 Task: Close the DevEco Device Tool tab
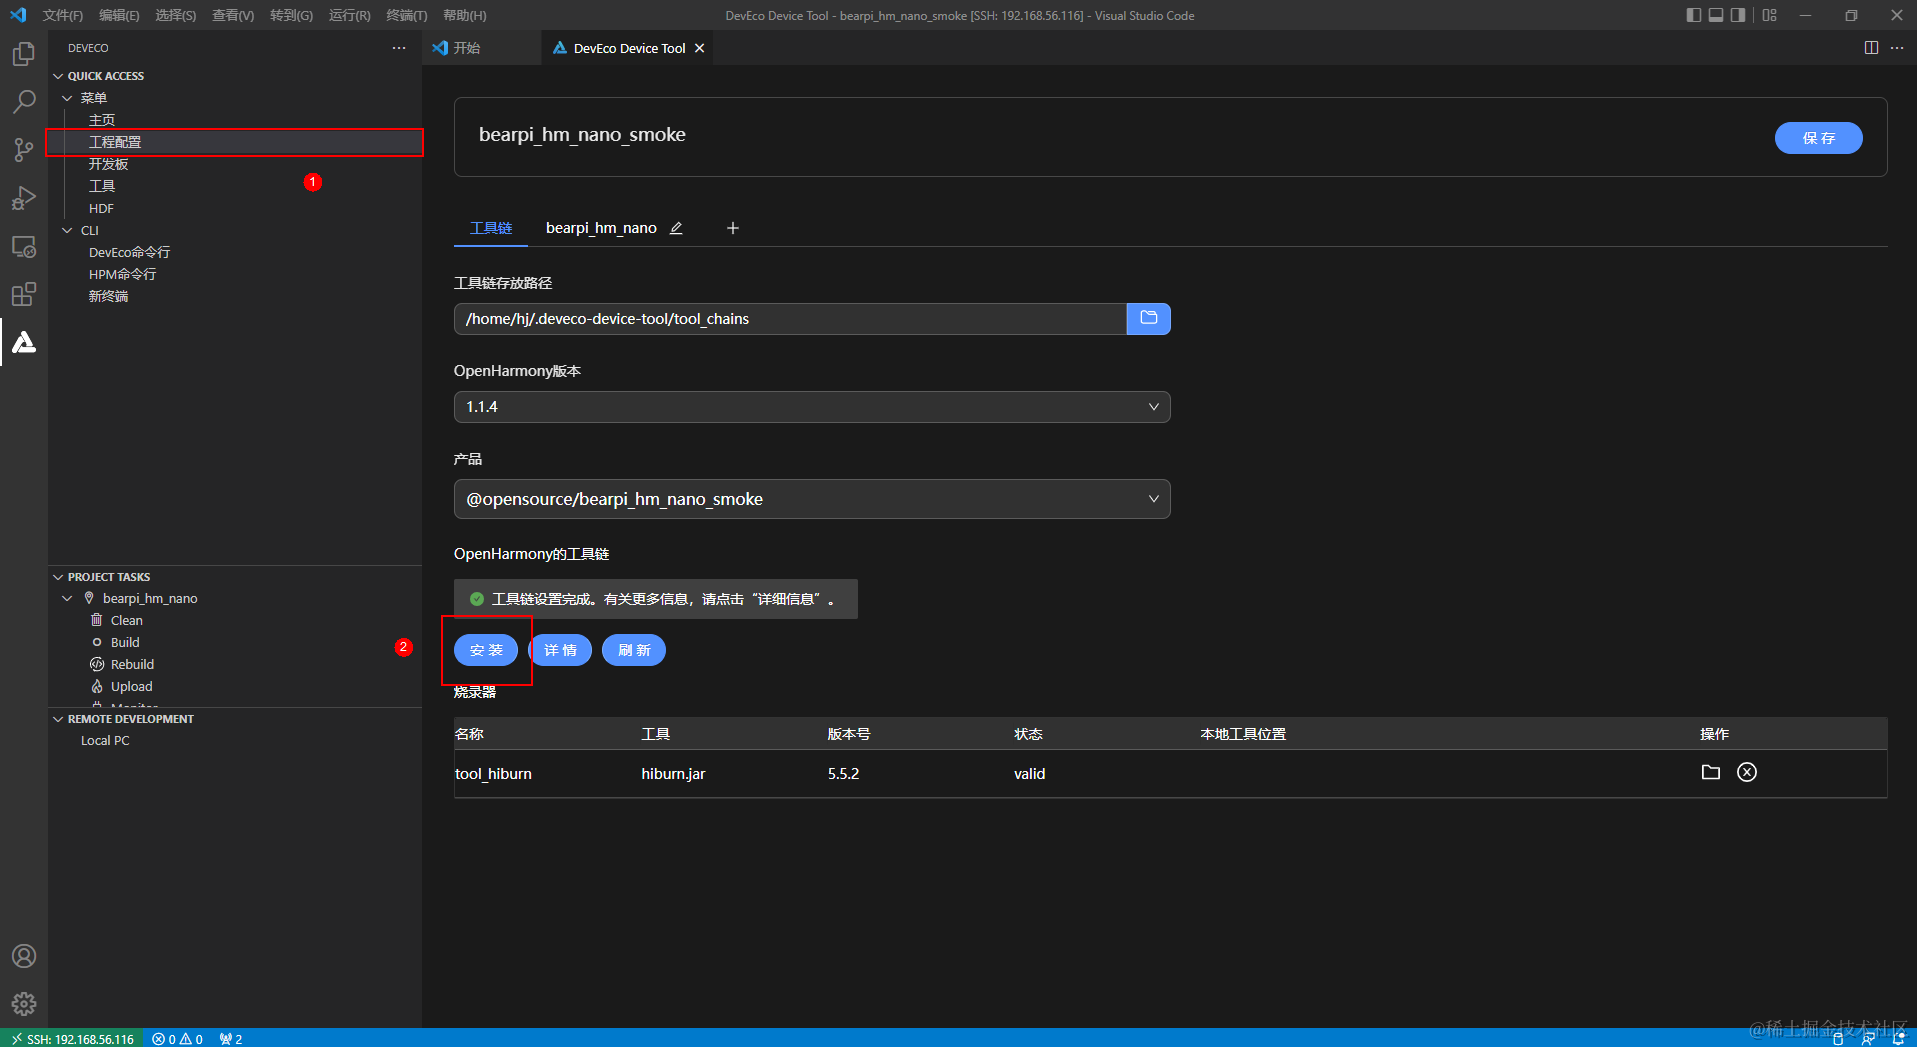(699, 48)
